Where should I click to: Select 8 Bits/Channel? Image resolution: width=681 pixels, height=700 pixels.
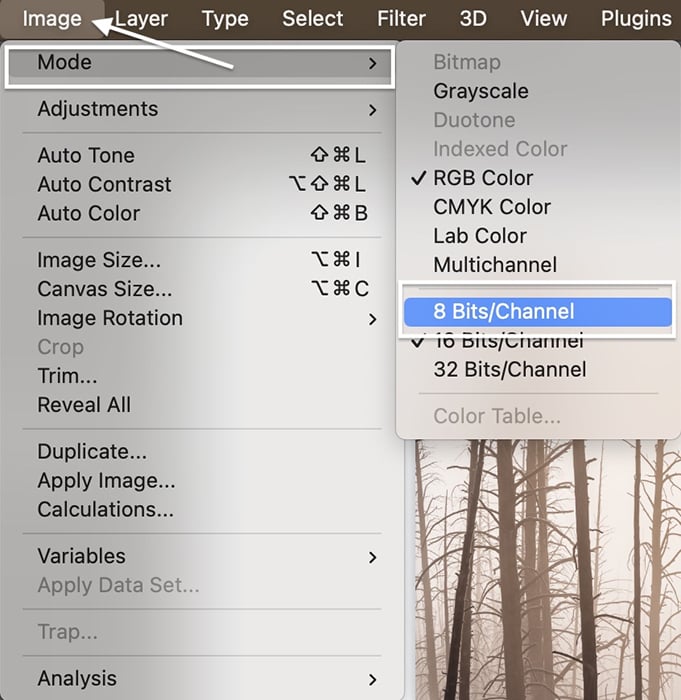[538, 312]
